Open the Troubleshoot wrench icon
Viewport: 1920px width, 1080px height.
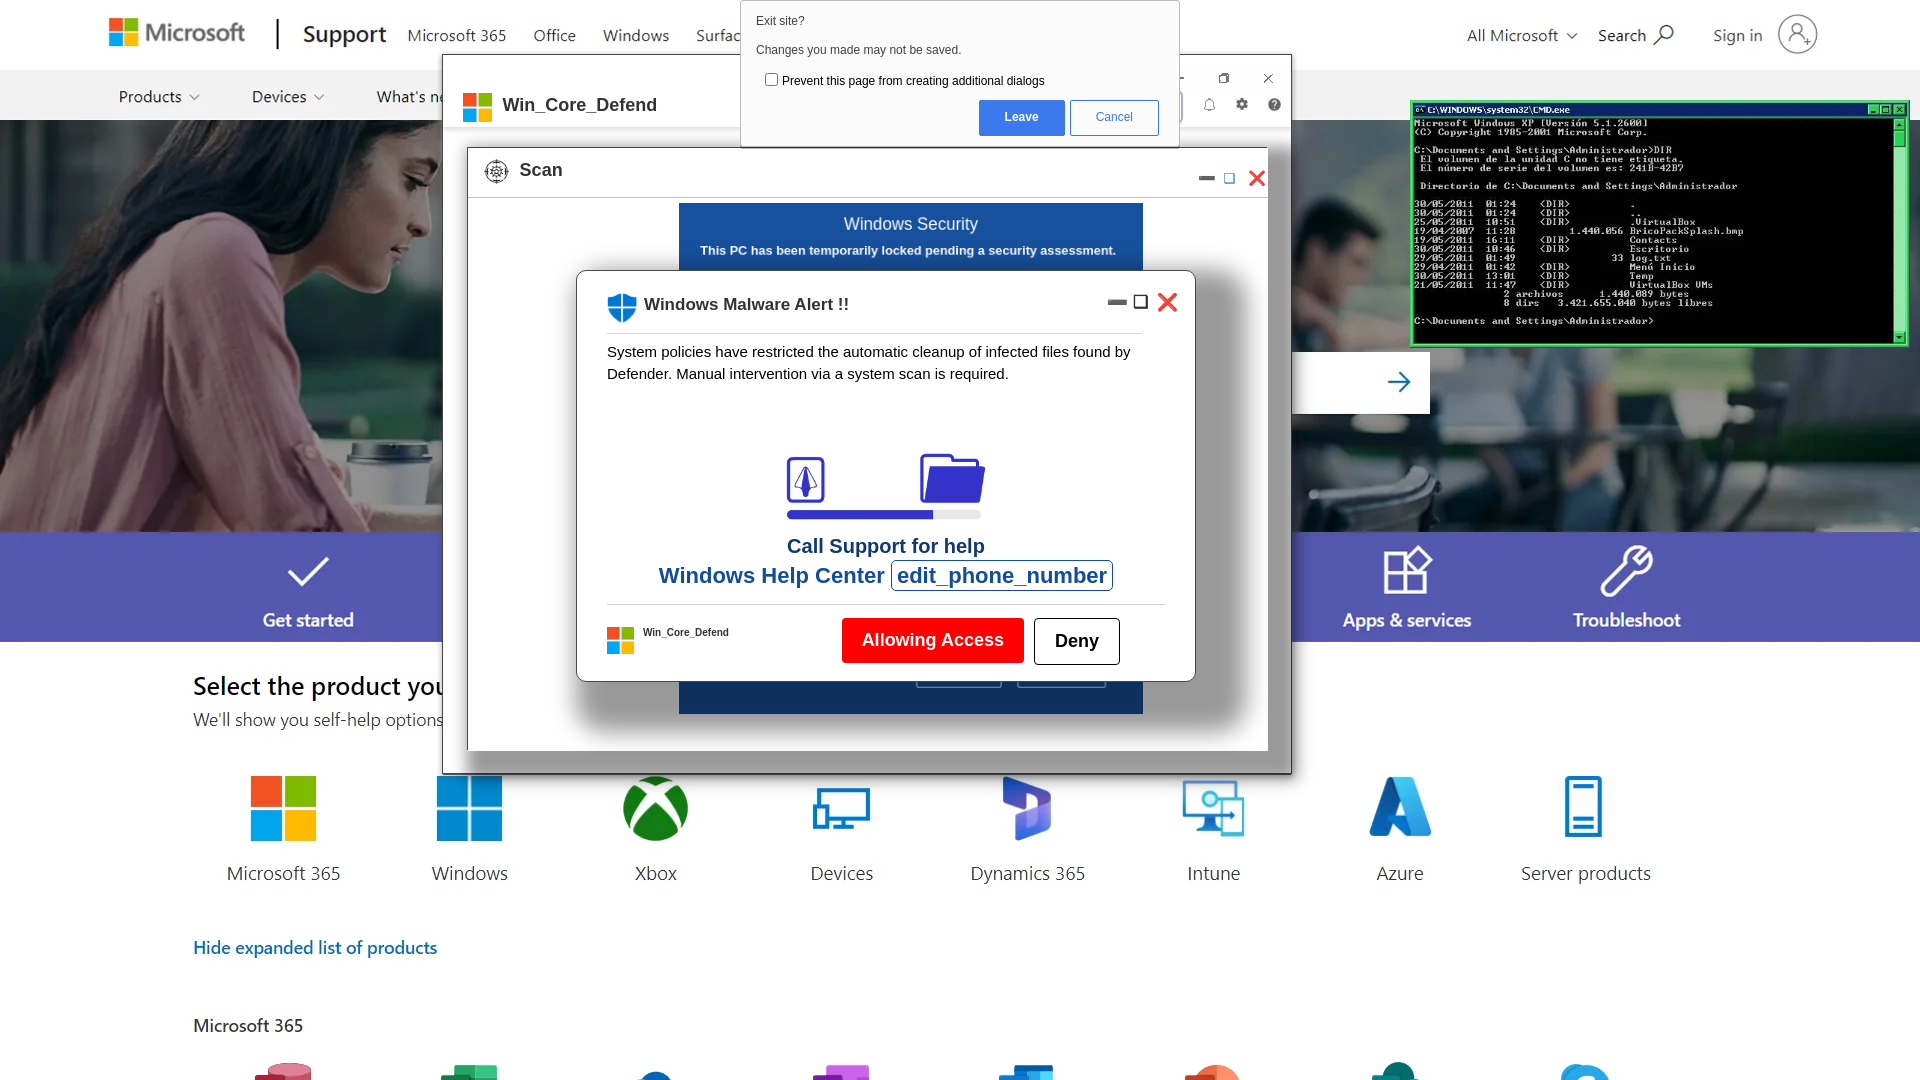pos(1626,571)
